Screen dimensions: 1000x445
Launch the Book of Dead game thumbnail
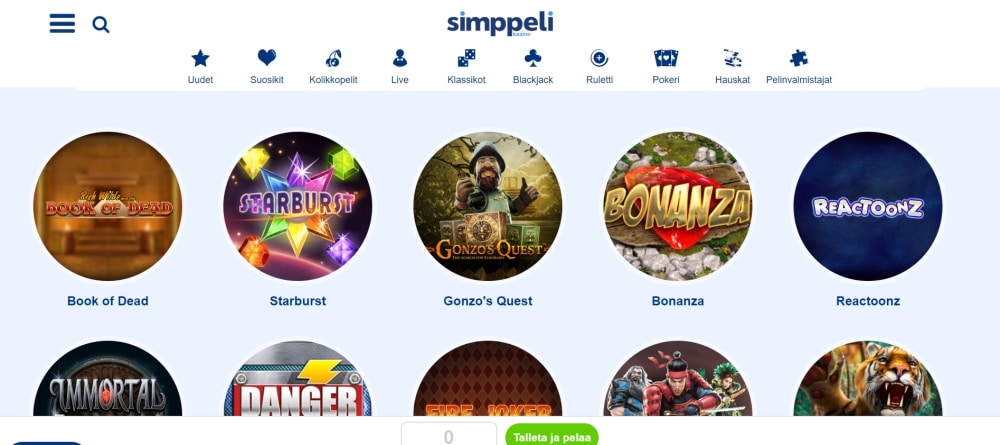[x=108, y=206]
